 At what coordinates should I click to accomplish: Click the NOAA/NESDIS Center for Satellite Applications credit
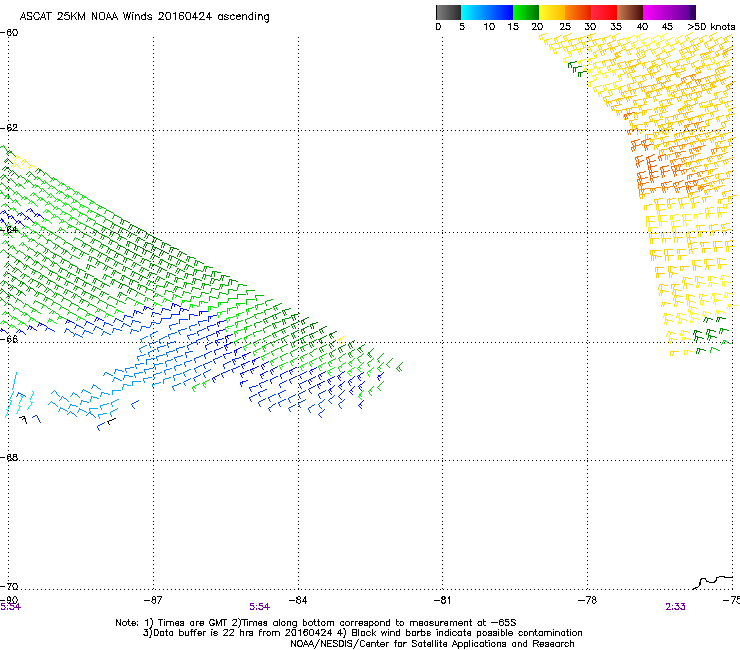click(x=432, y=644)
